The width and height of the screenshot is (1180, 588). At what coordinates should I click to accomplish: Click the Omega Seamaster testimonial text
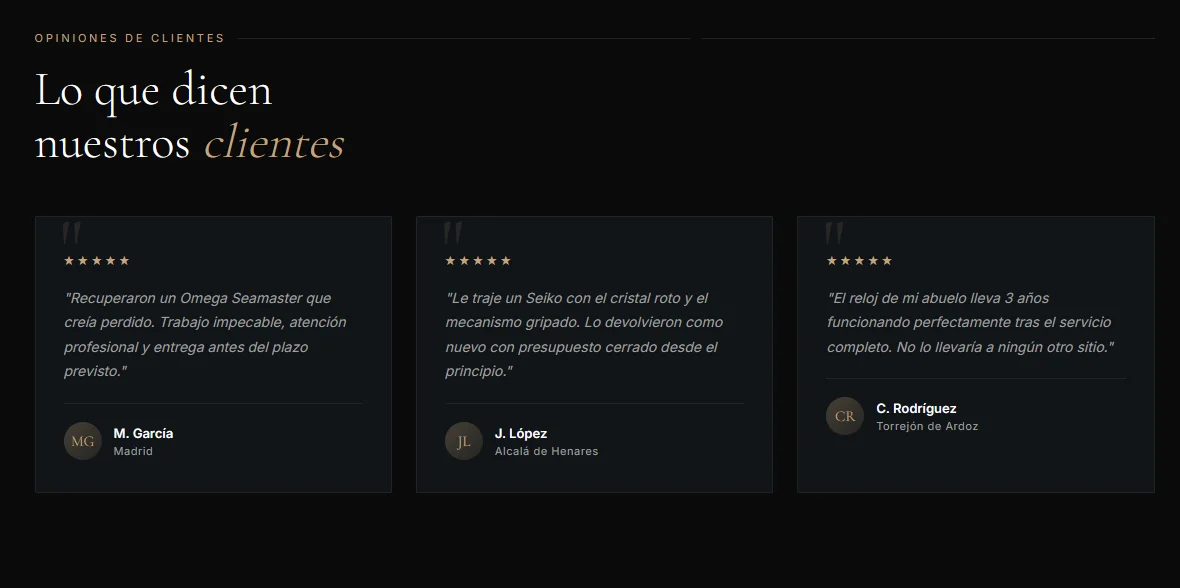coord(205,335)
